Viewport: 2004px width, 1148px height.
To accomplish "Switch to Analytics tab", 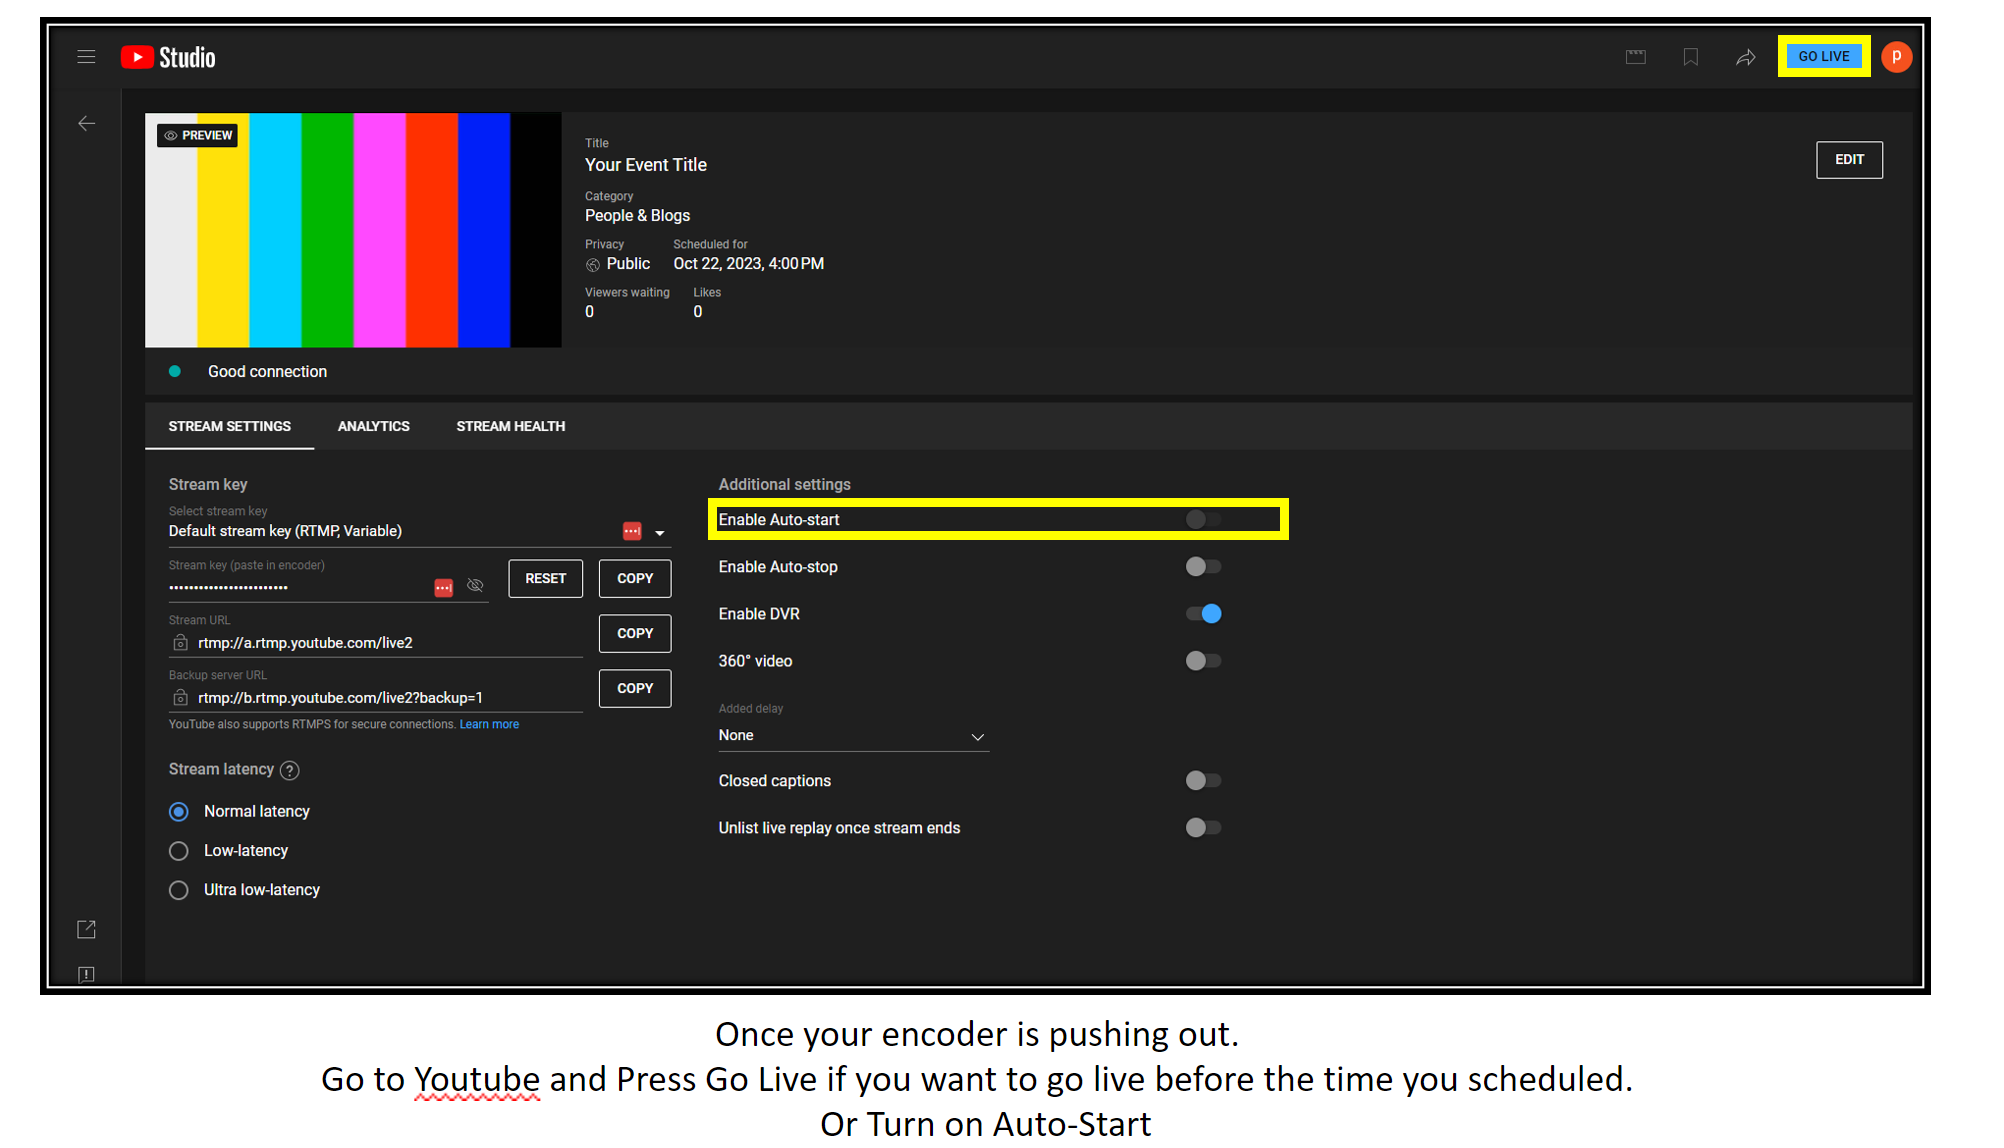I will (x=374, y=427).
